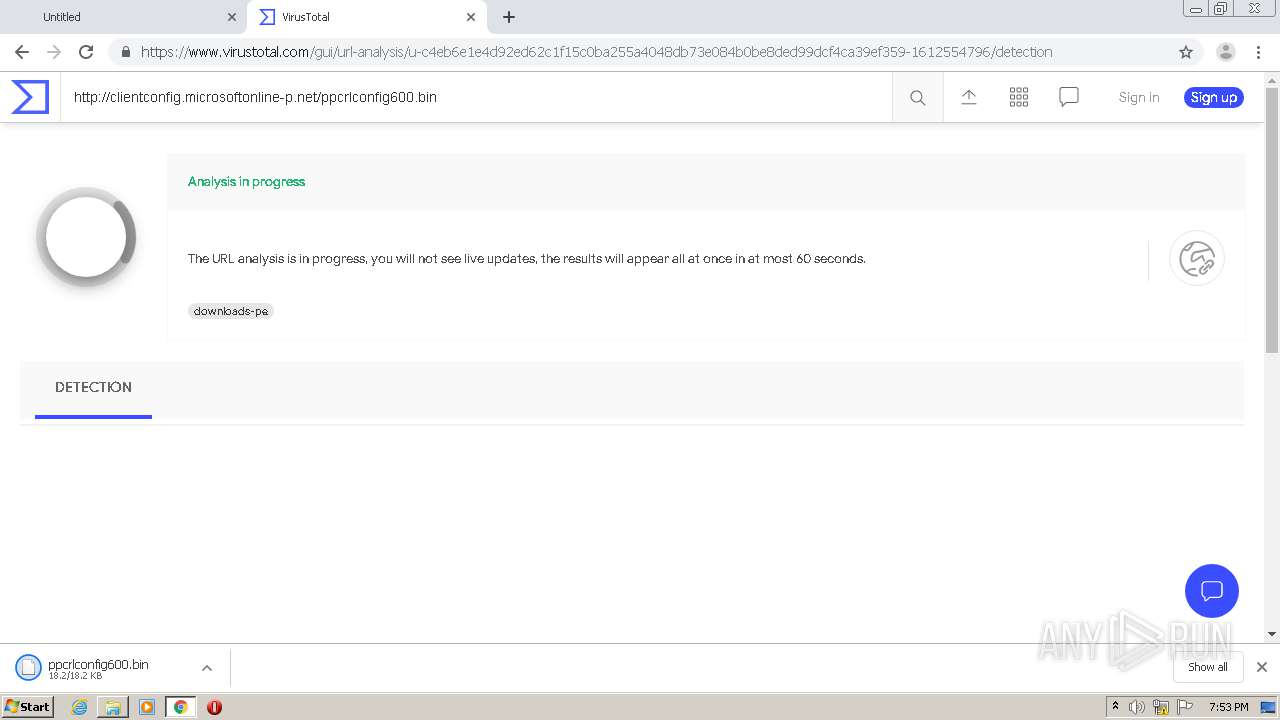Switch to the Untitled tab

coord(123,17)
